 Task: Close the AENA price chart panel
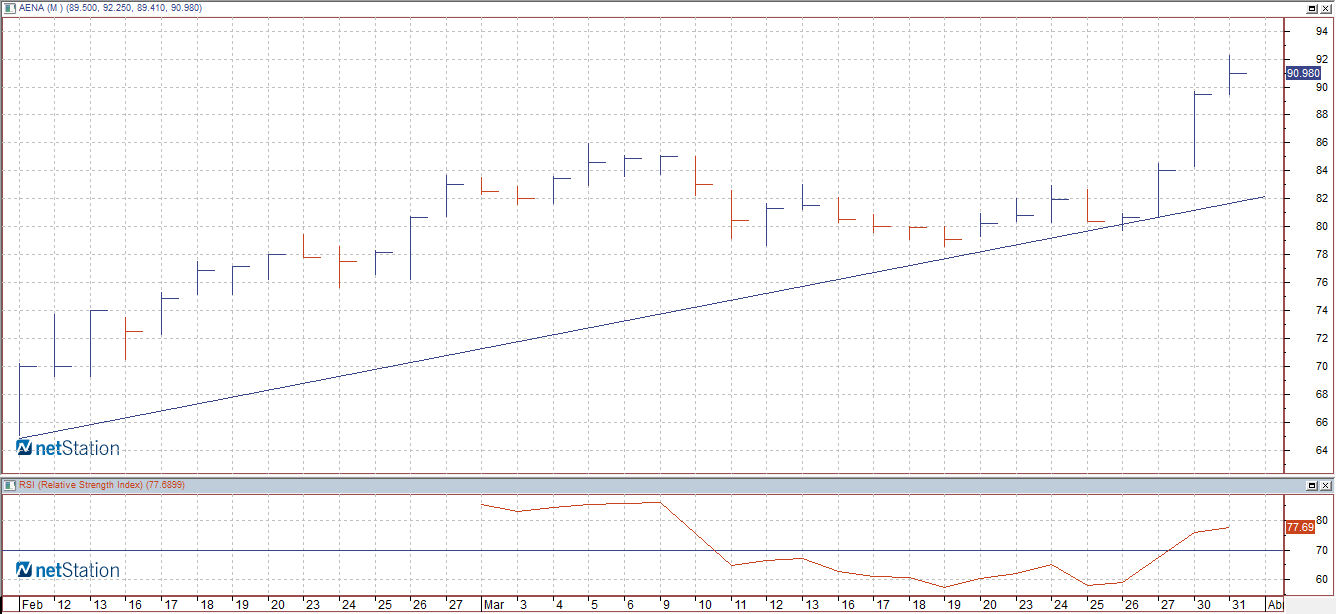[x=1325, y=8]
